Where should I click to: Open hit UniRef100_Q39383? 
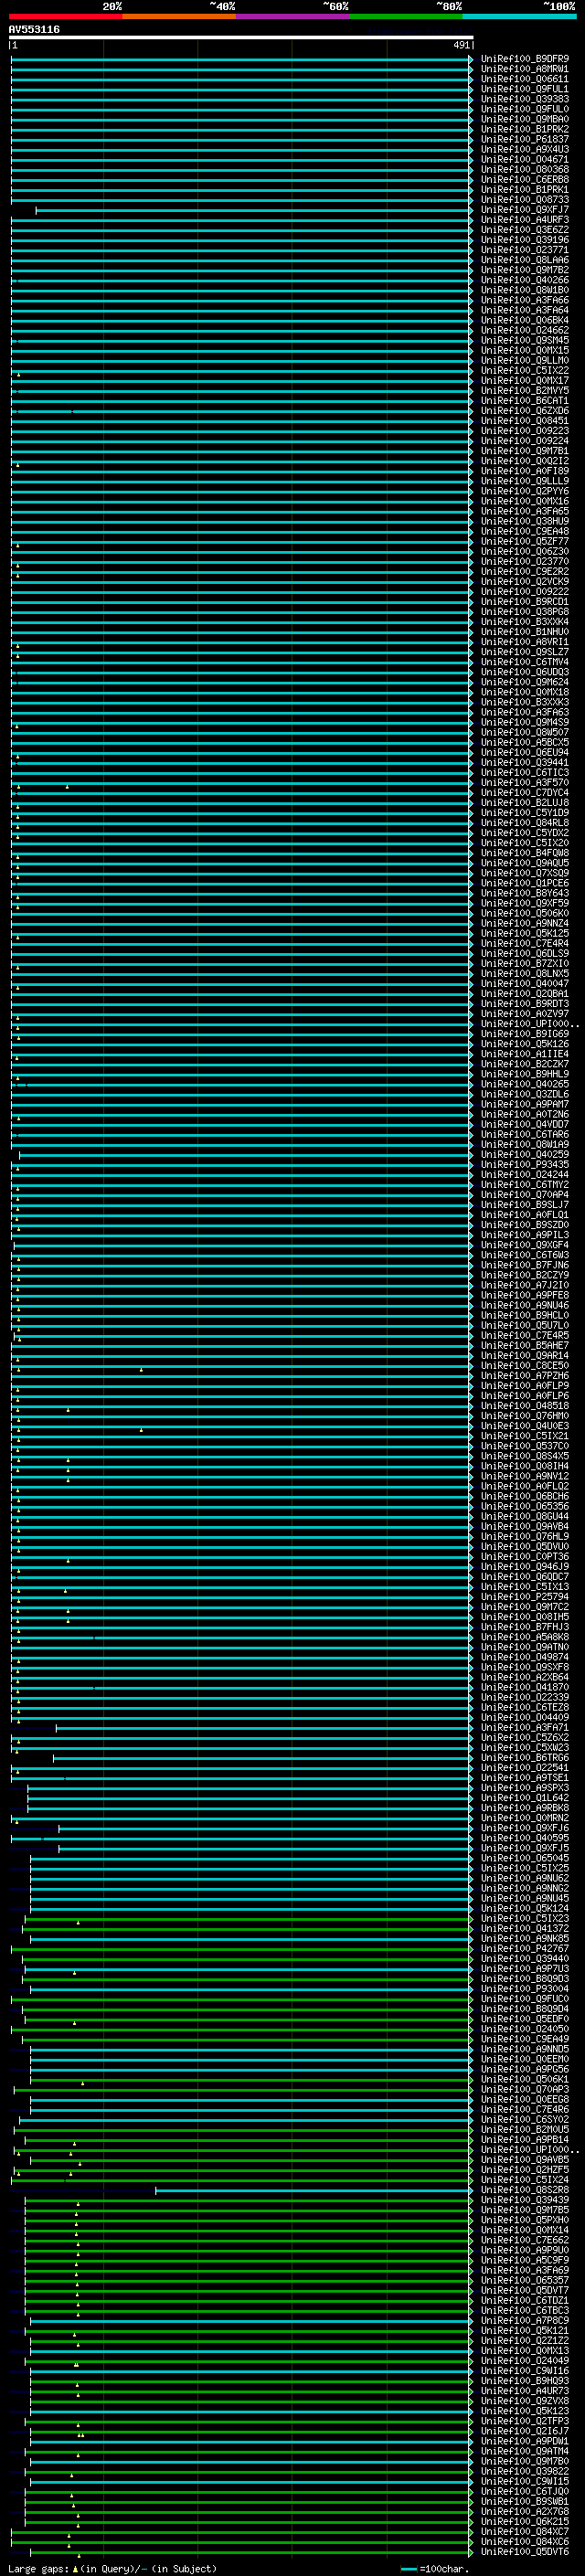point(524,99)
